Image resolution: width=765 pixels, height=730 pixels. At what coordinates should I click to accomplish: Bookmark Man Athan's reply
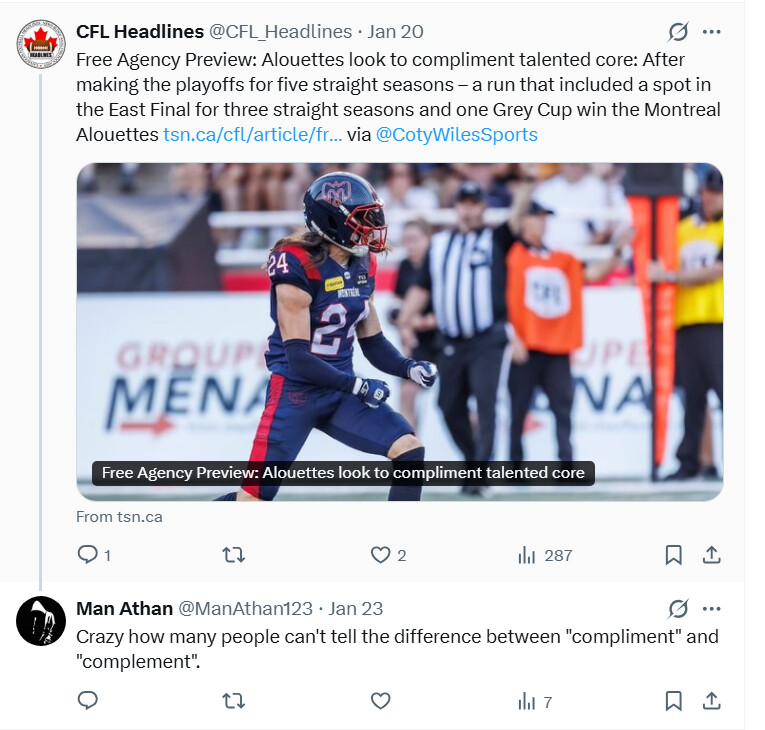[x=674, y=700]
